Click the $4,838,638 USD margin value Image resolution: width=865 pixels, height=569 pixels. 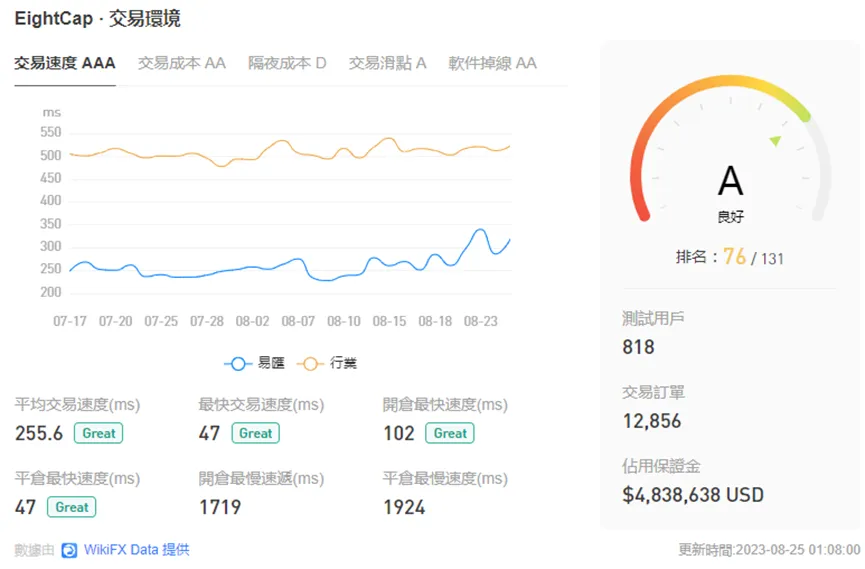[693, 494]
